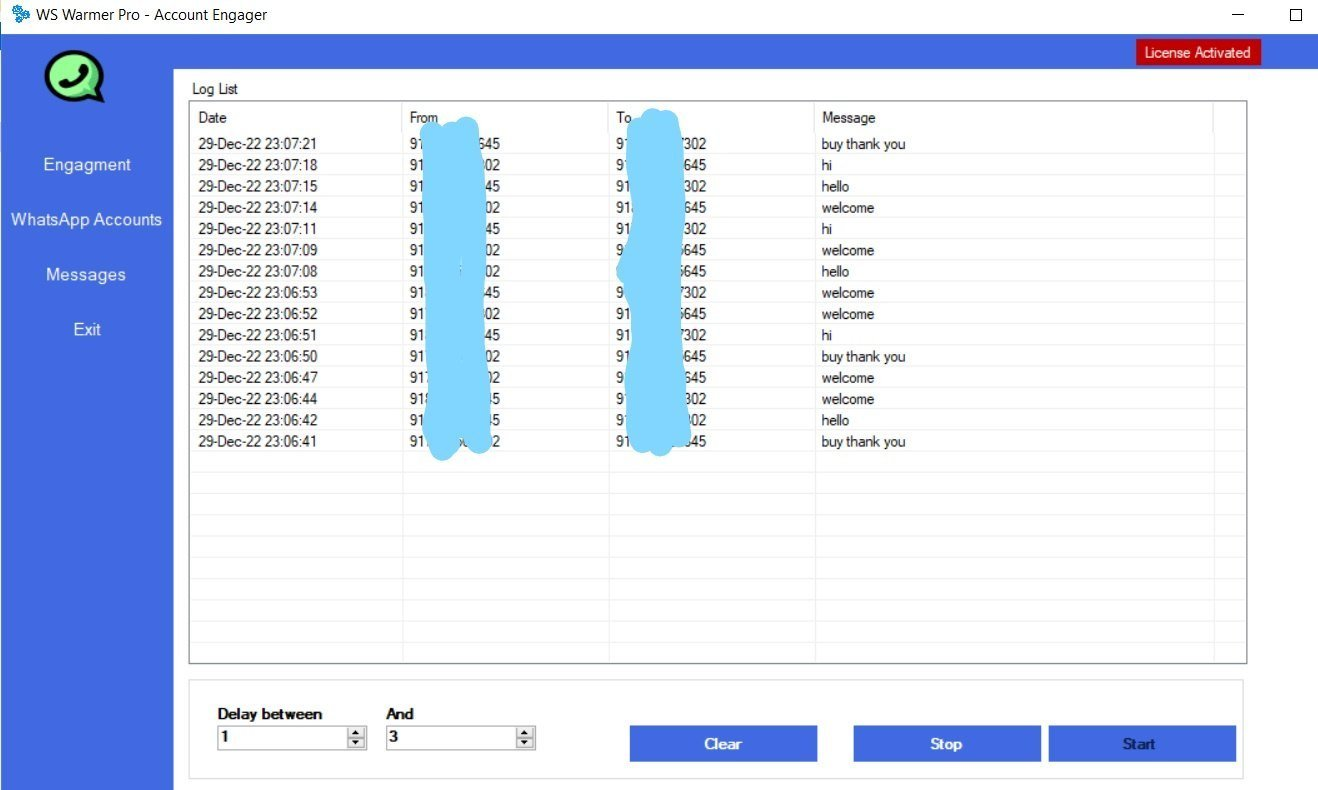
Task: Decrease the 'And' delay value with down arrow
Action: [x=525, y=743]
